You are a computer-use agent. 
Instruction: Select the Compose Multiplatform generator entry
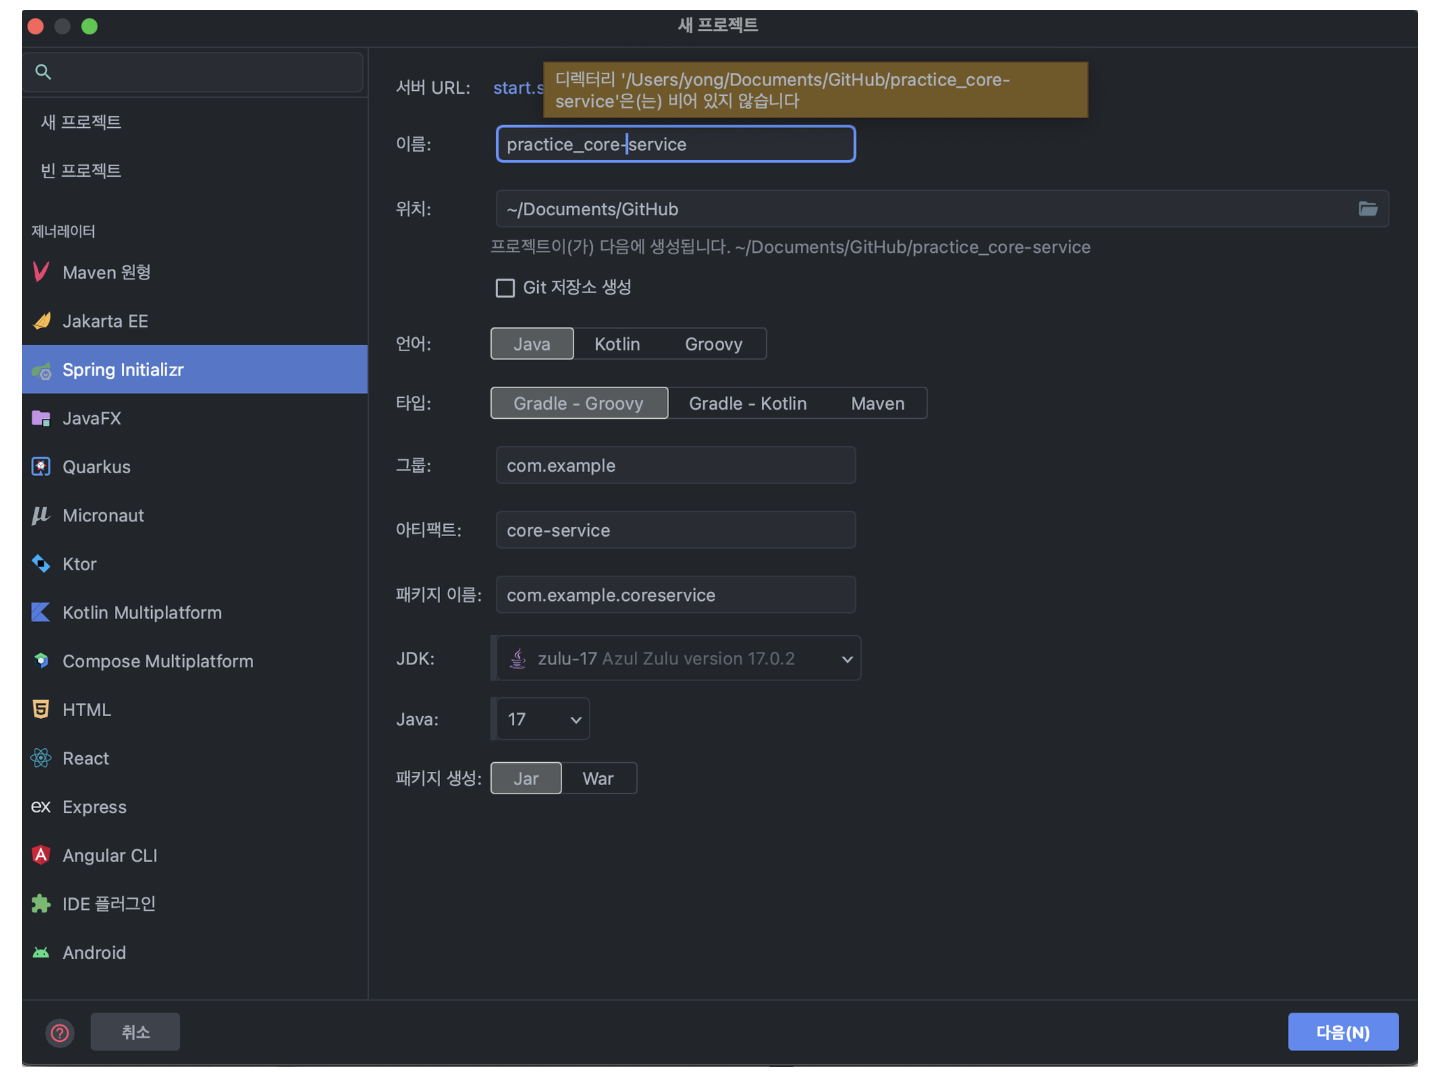[x=195, y=661]
